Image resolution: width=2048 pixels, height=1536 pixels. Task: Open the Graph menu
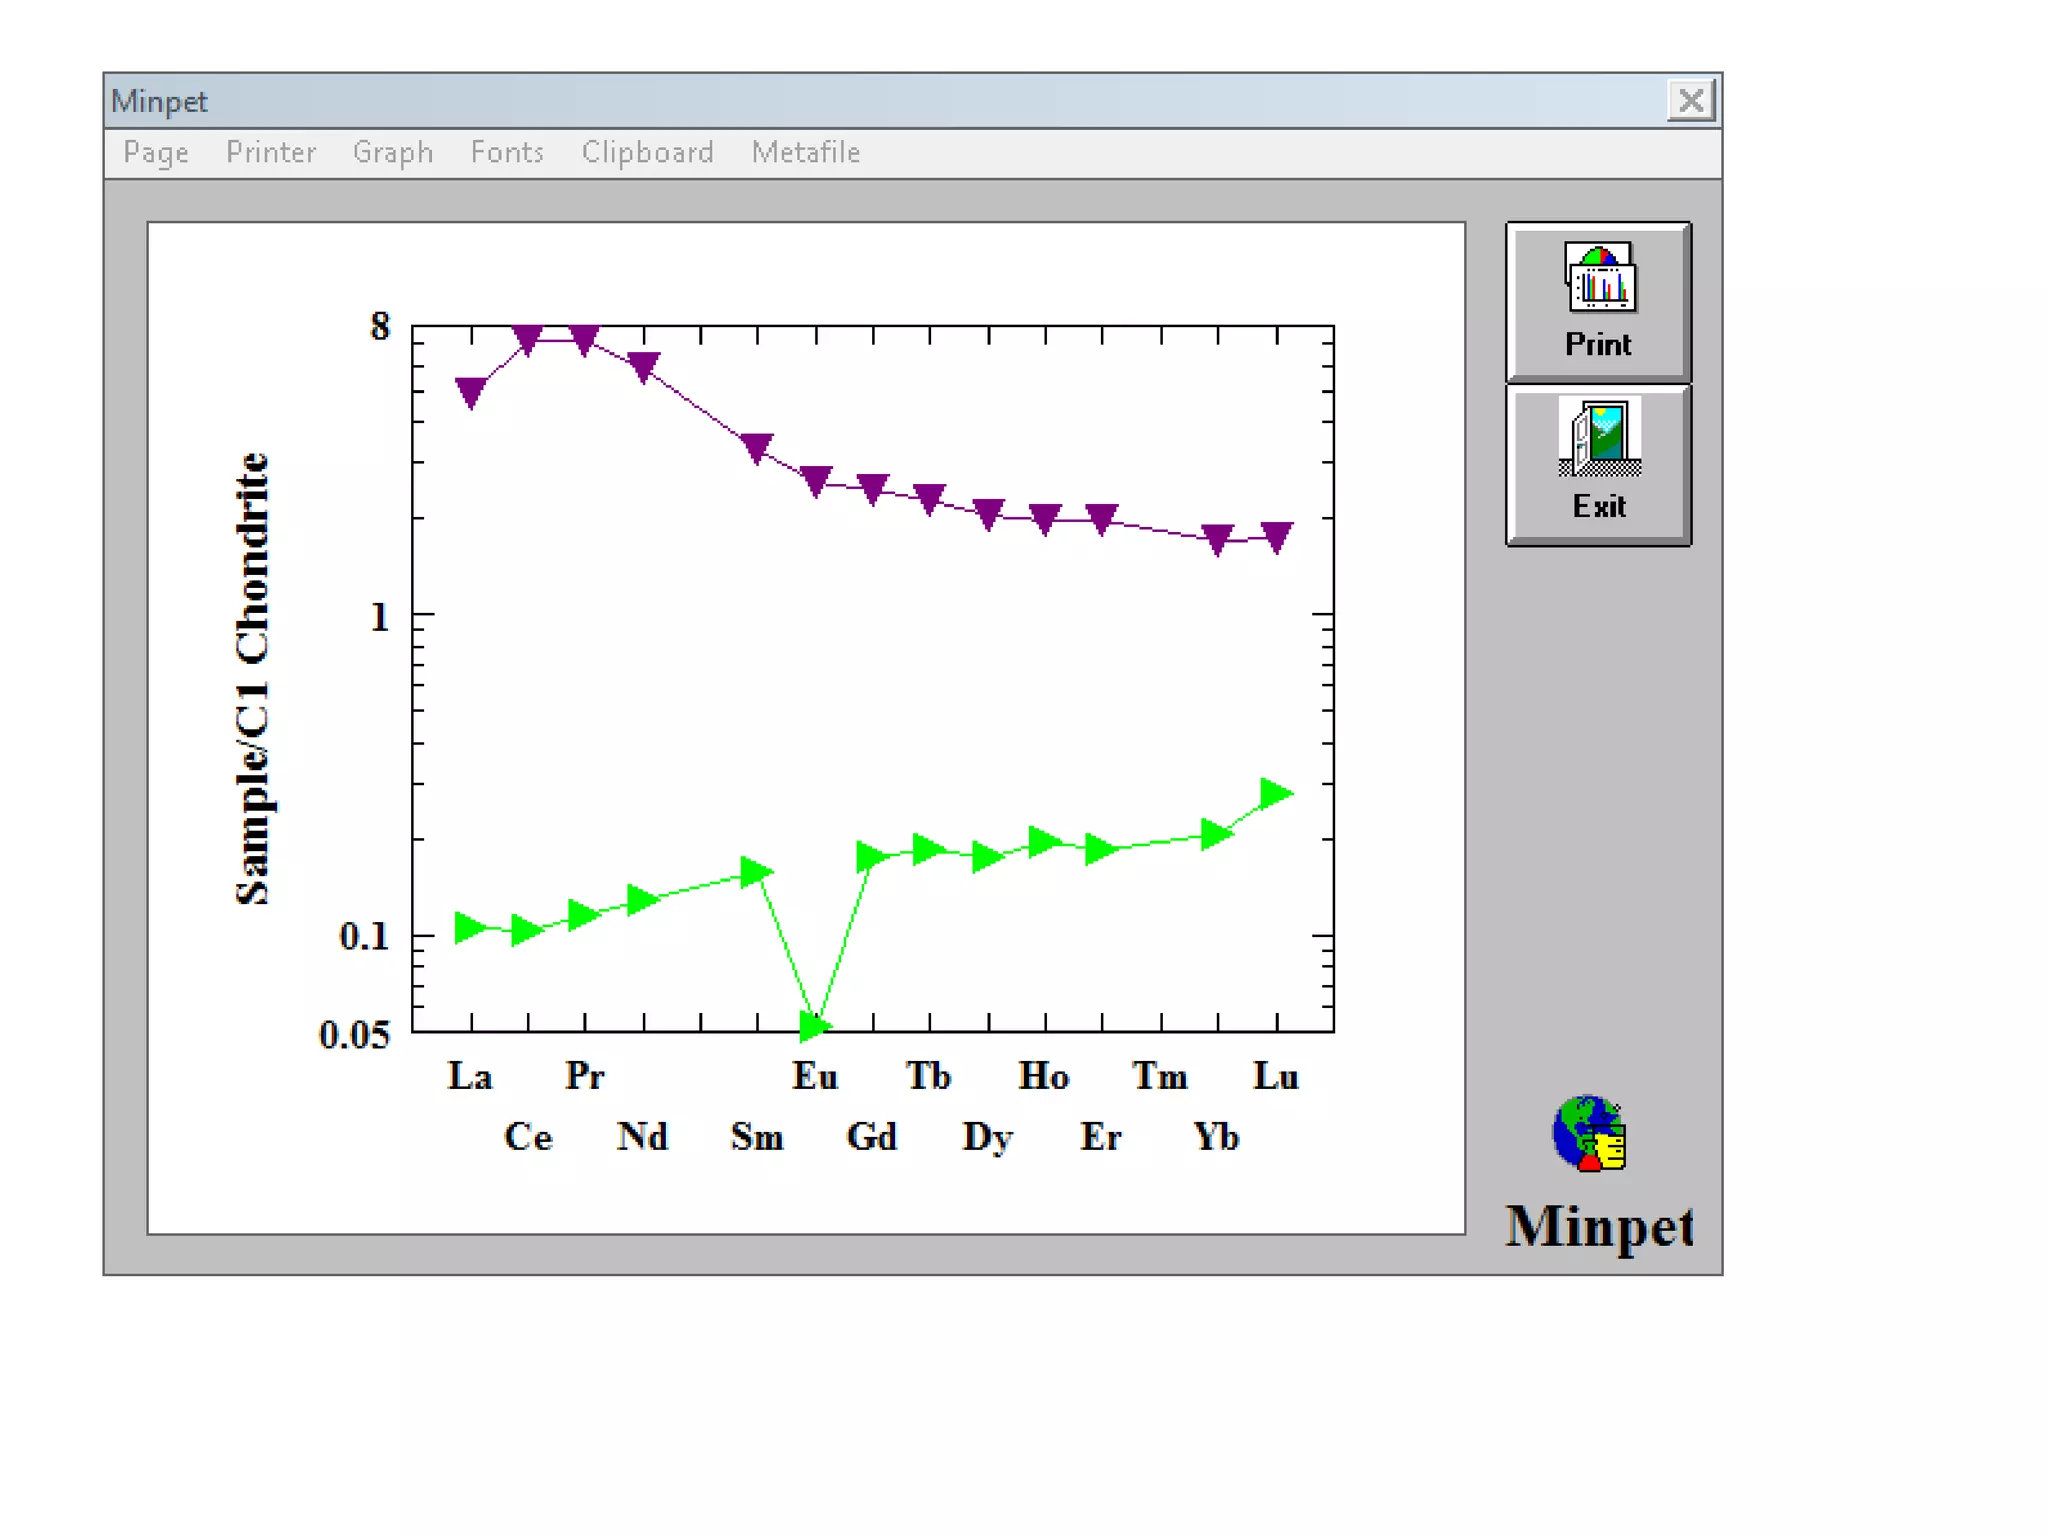(392, 152)
